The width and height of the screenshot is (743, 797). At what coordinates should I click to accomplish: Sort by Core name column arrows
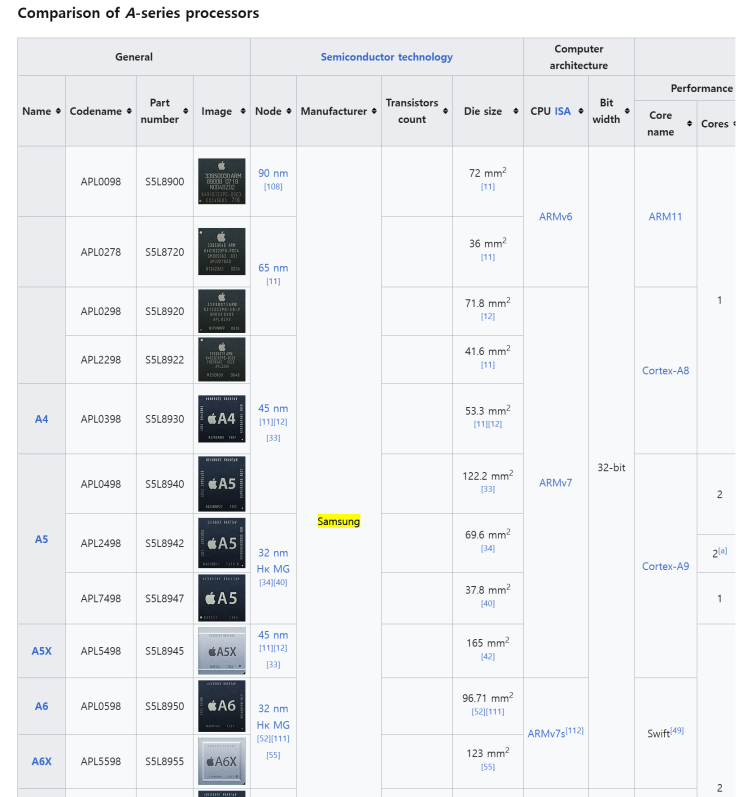[x=690, y=124]
